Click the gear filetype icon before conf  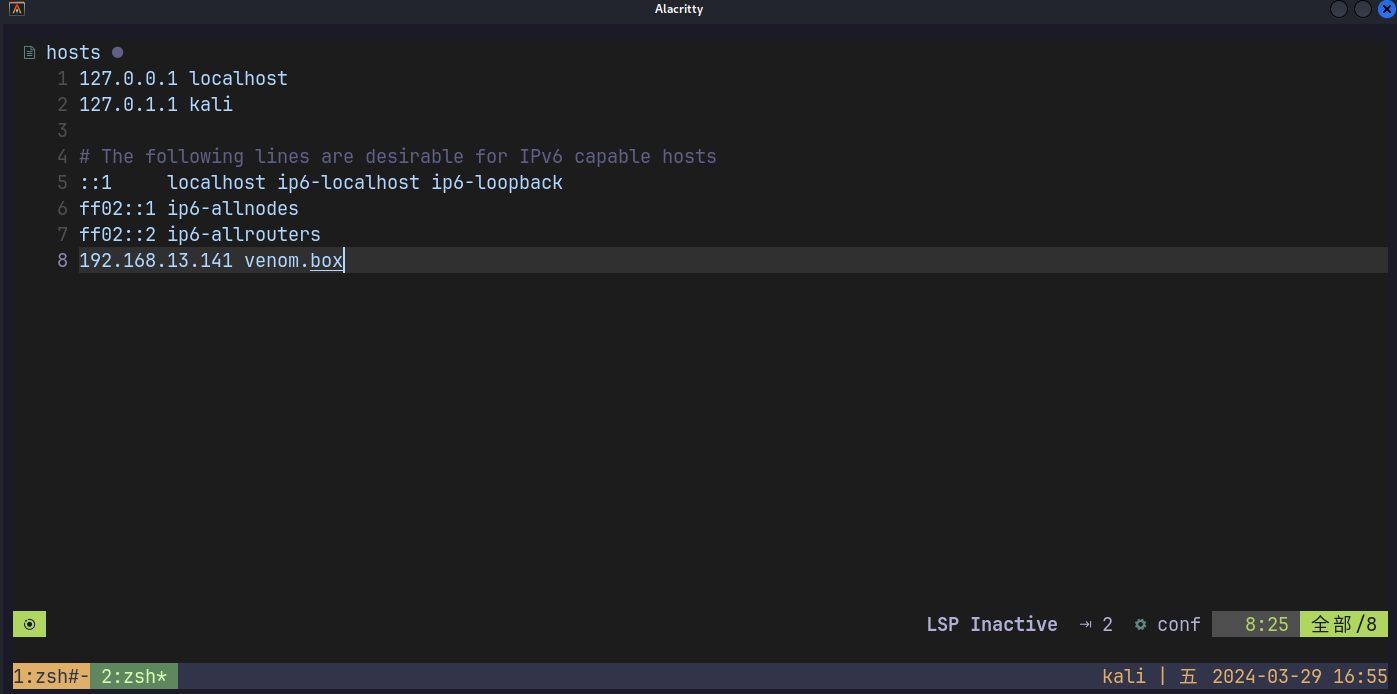pos(1140,625)
